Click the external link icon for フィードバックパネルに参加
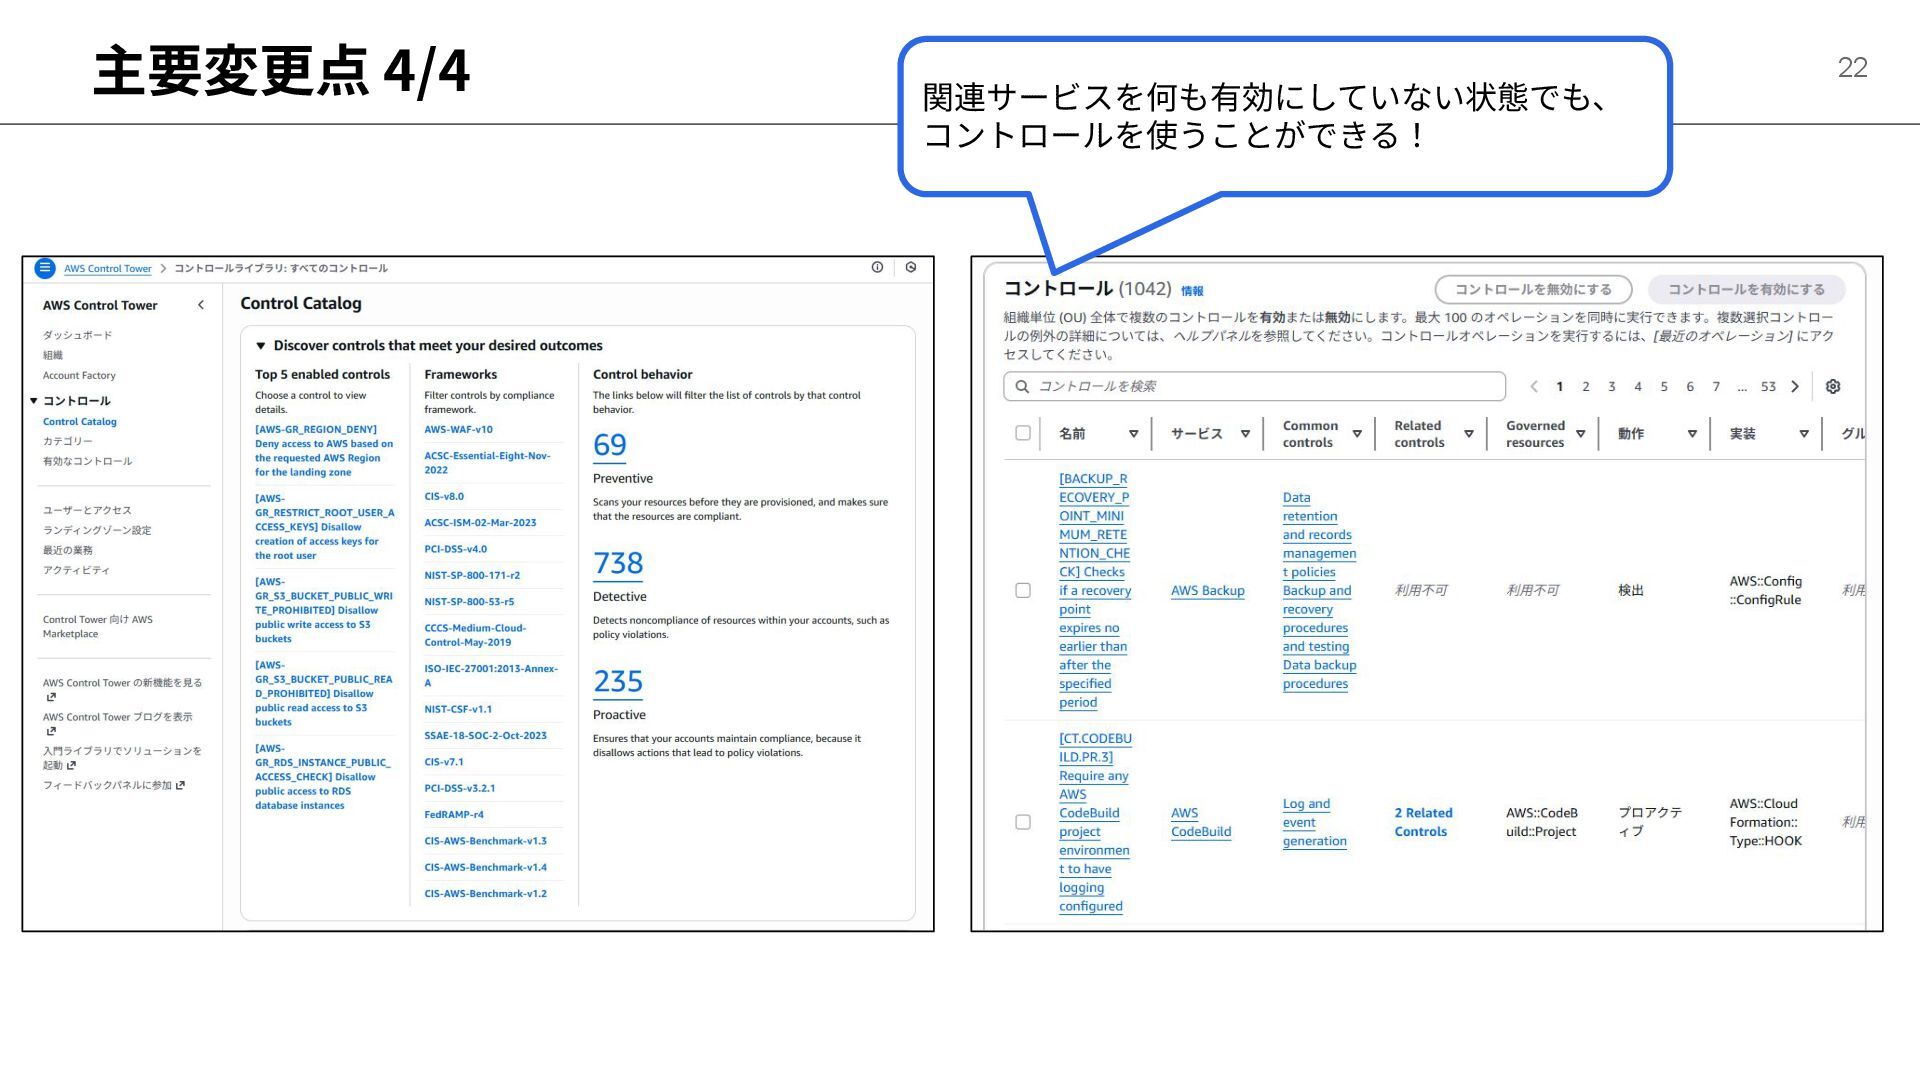This screenshot has height=1080, width=1920. click(x=180, y=786)
